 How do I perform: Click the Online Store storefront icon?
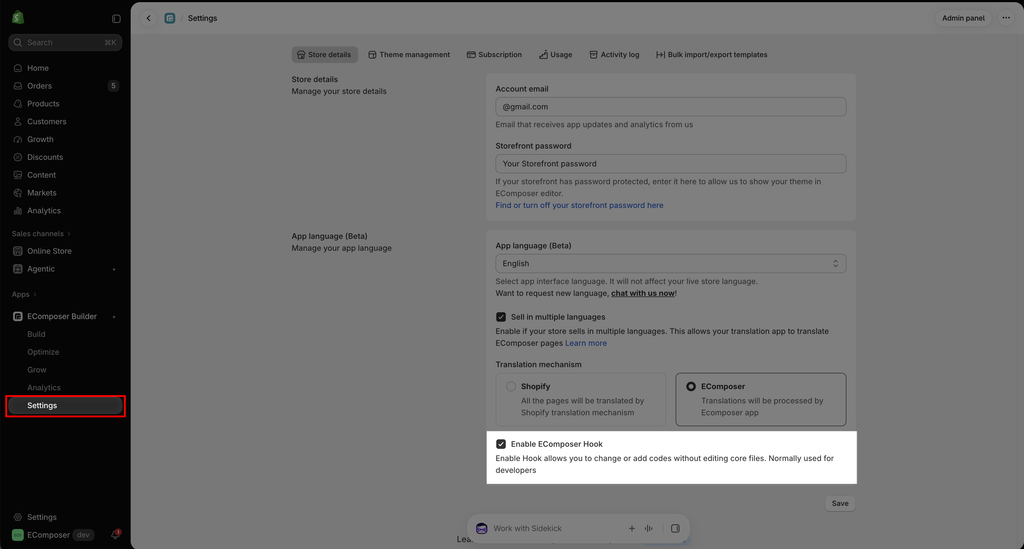(18, 251)
